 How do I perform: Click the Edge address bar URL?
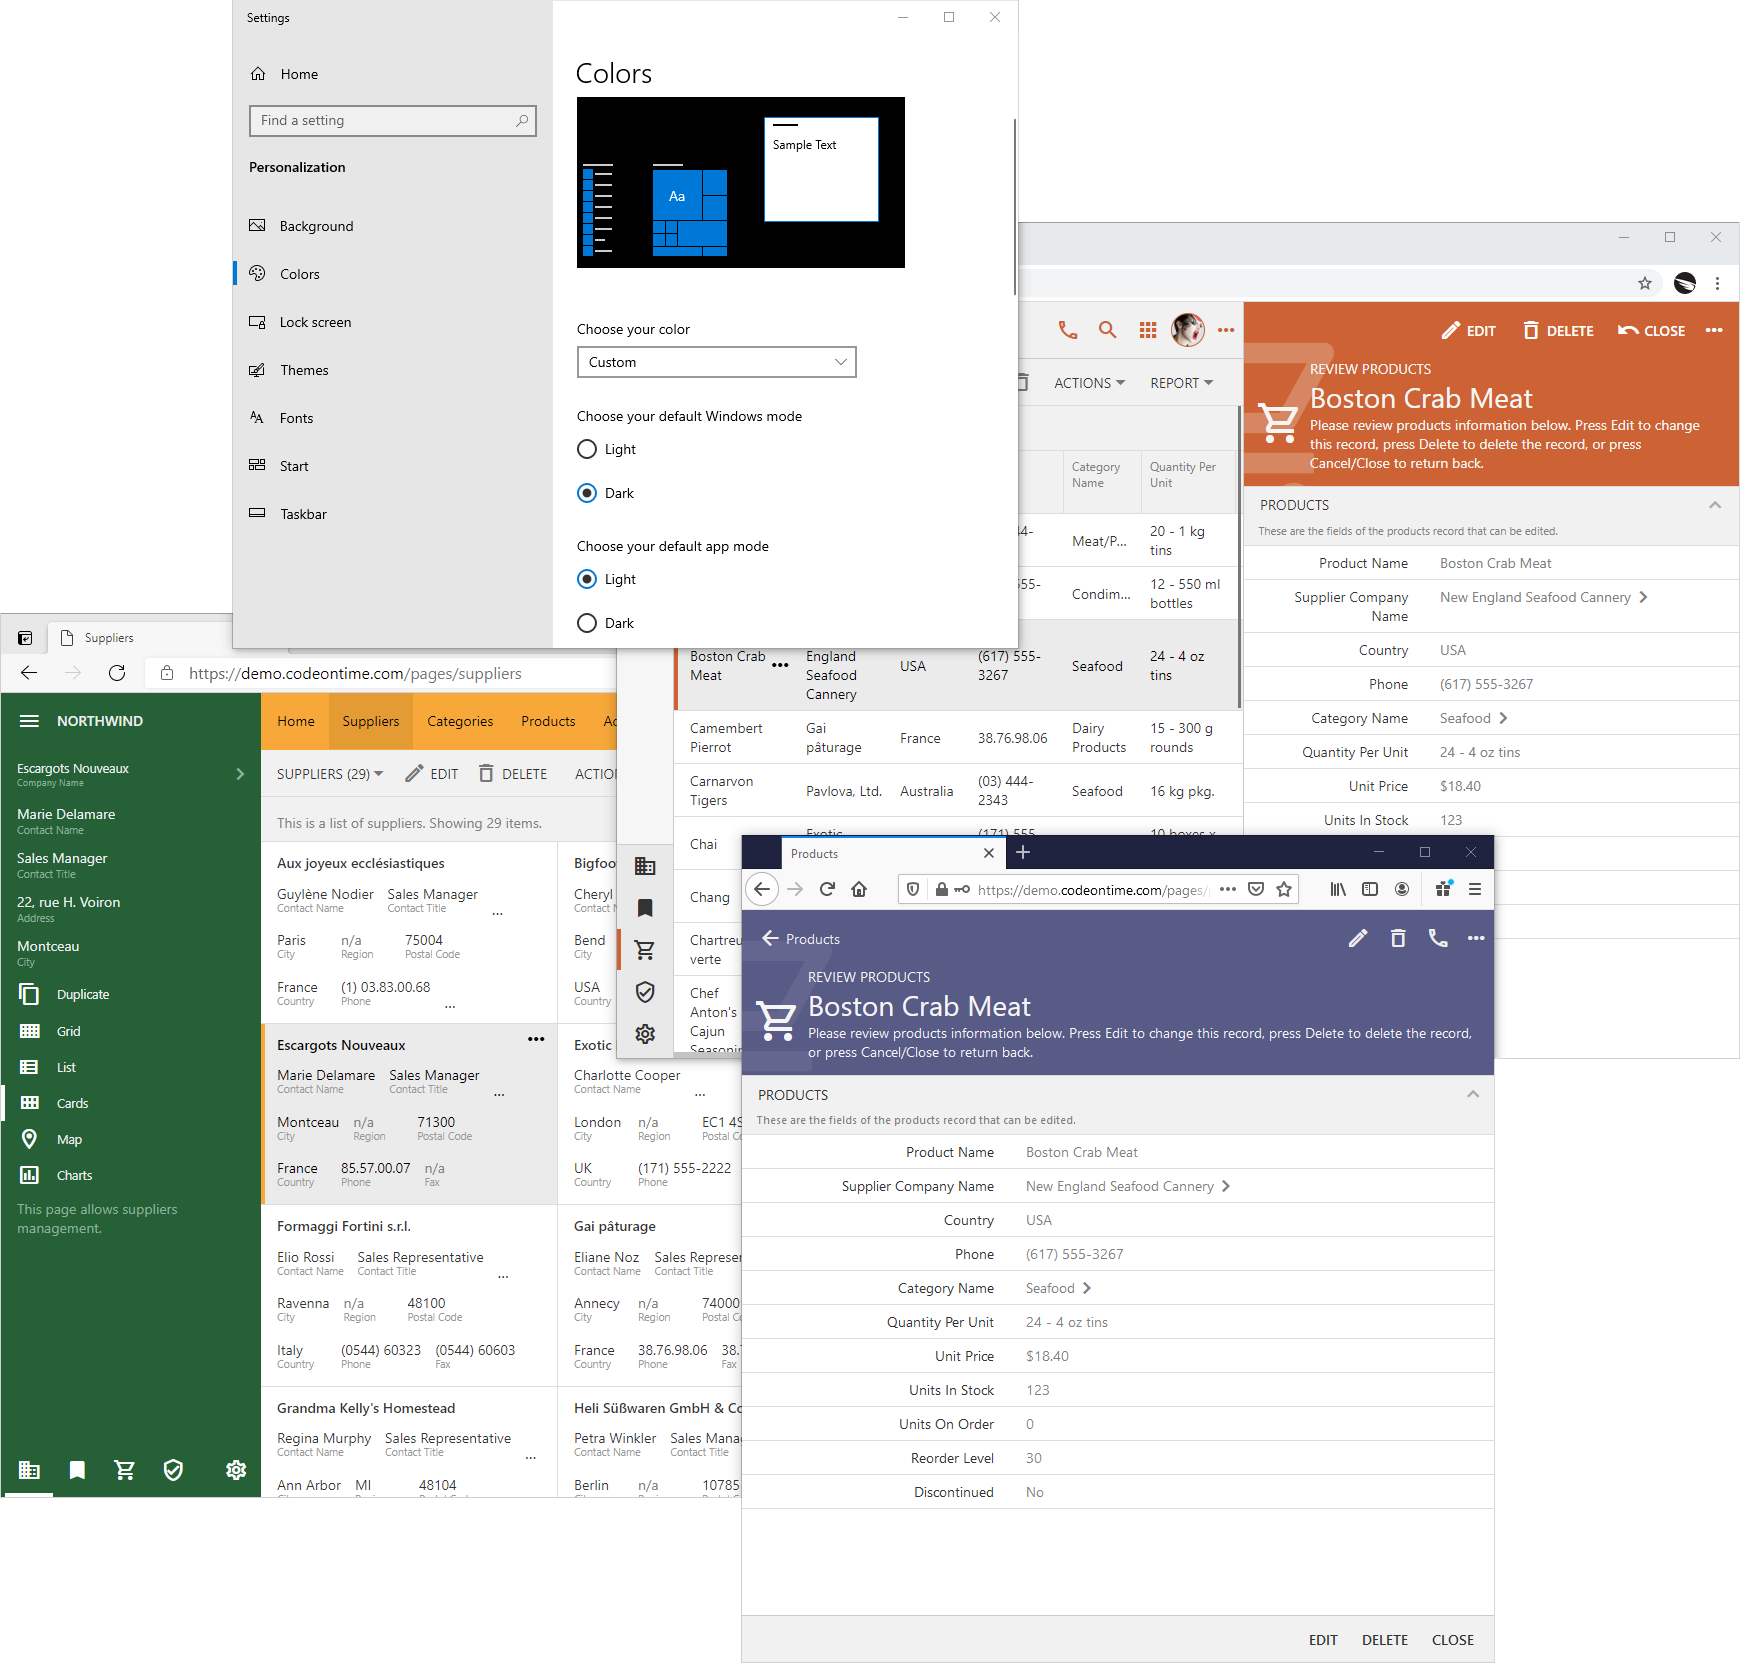coord(355,674)
